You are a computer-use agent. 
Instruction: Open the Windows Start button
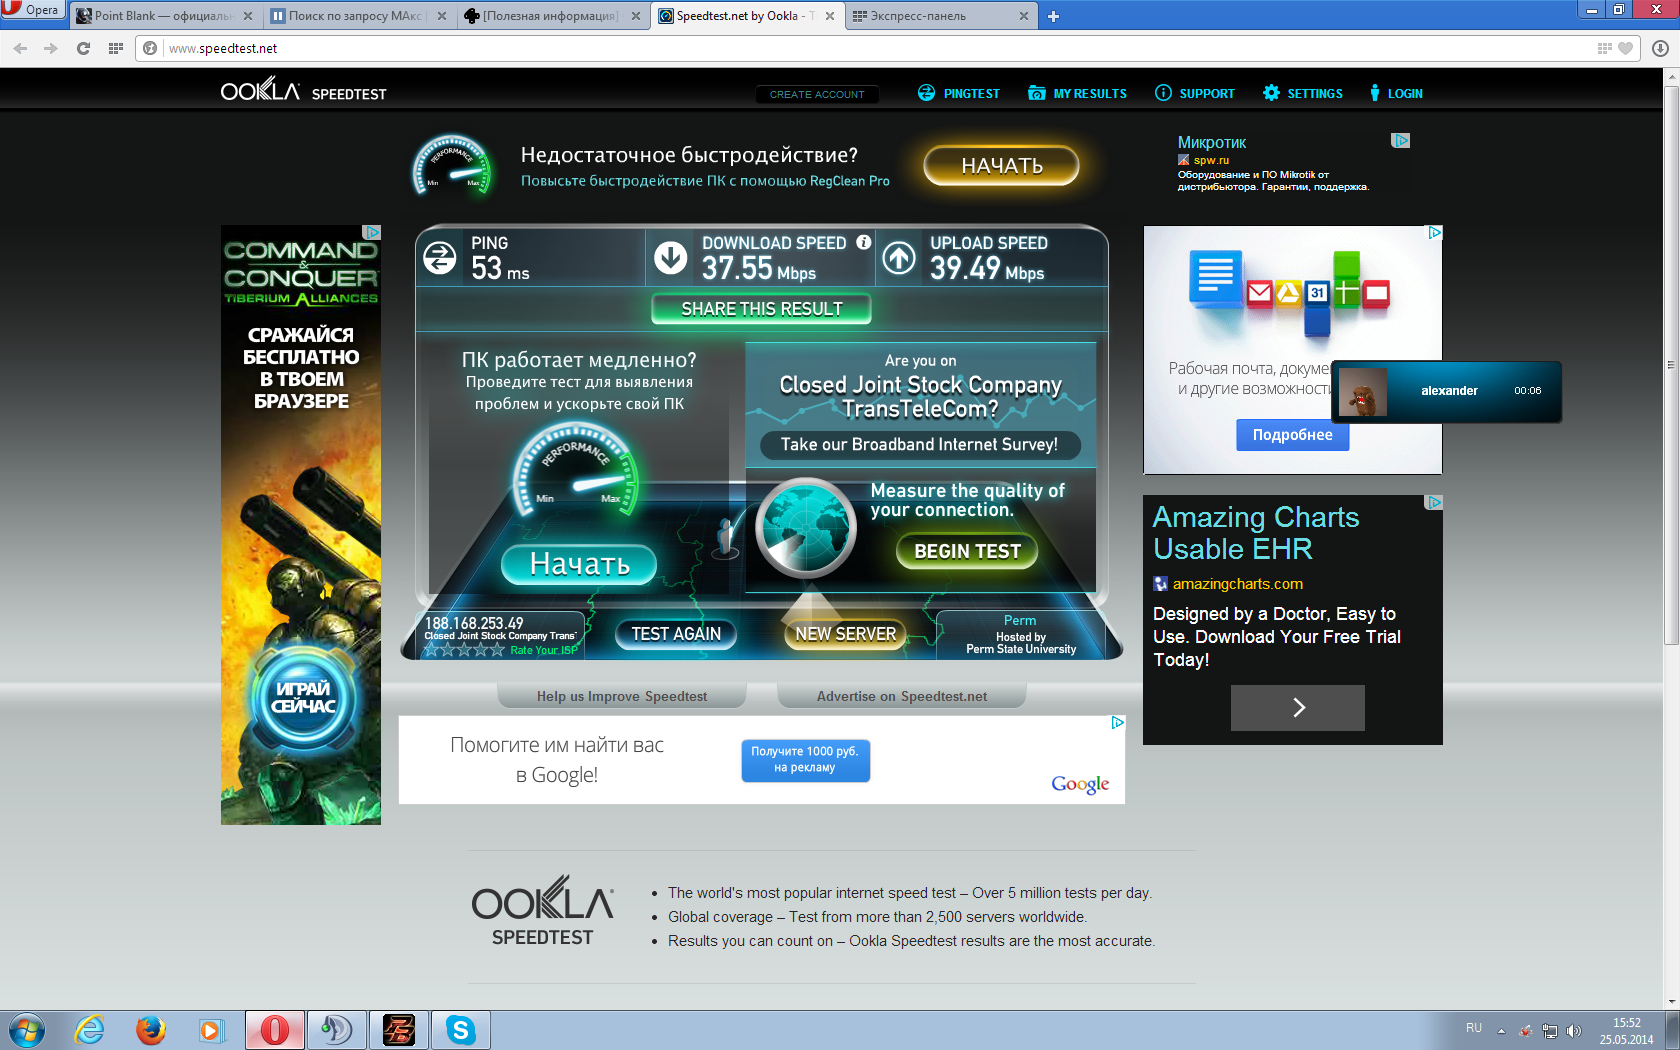(x=27, y=1030)
